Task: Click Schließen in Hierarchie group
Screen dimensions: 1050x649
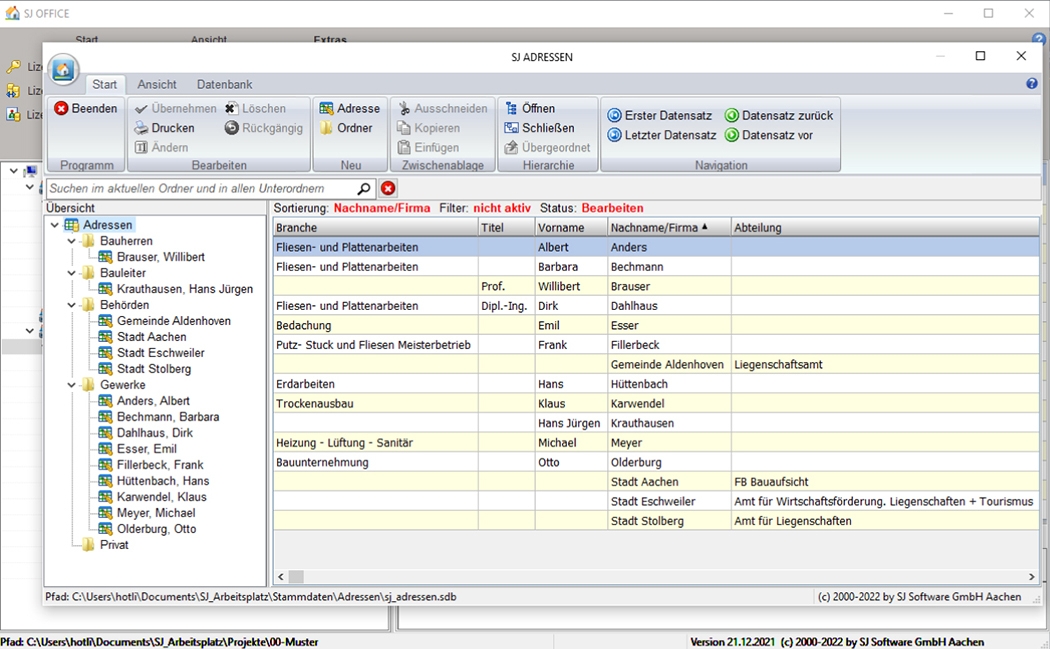Action: coord(540,128)
